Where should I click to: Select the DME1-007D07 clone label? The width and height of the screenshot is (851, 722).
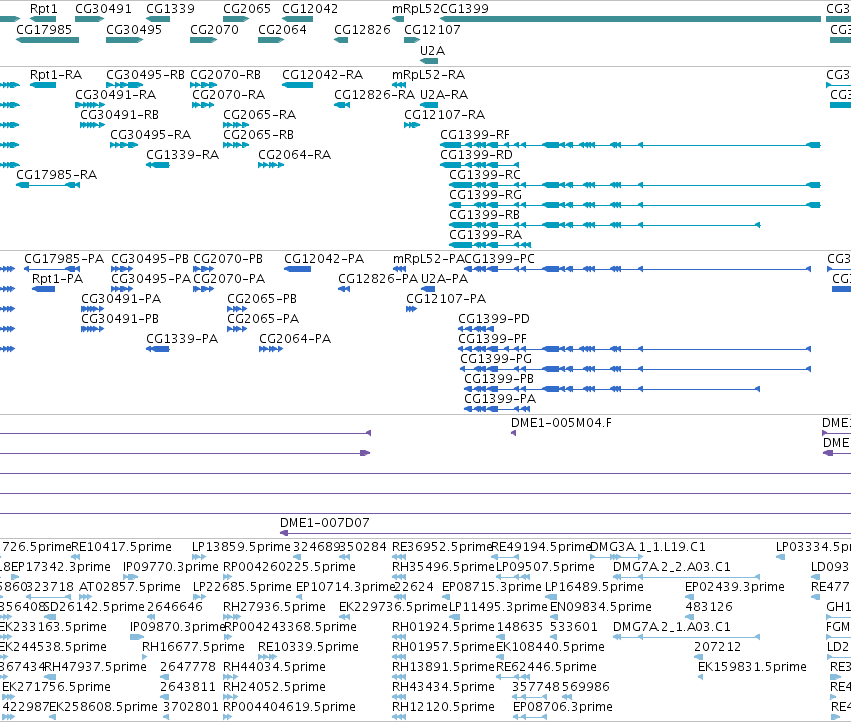tap(325, 523)
